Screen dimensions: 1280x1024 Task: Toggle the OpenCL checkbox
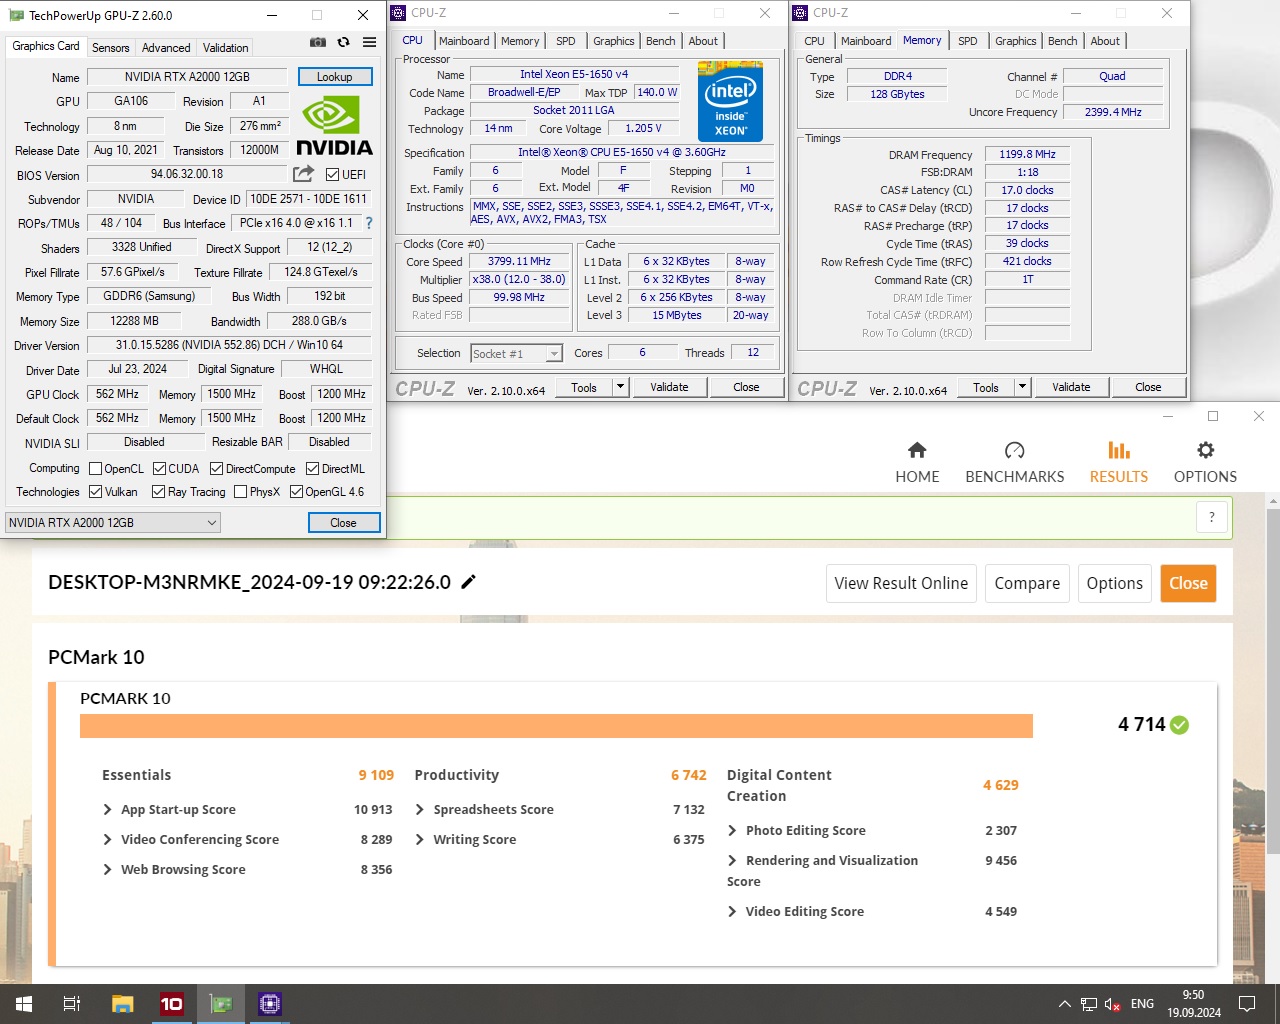tap(96, 468)
